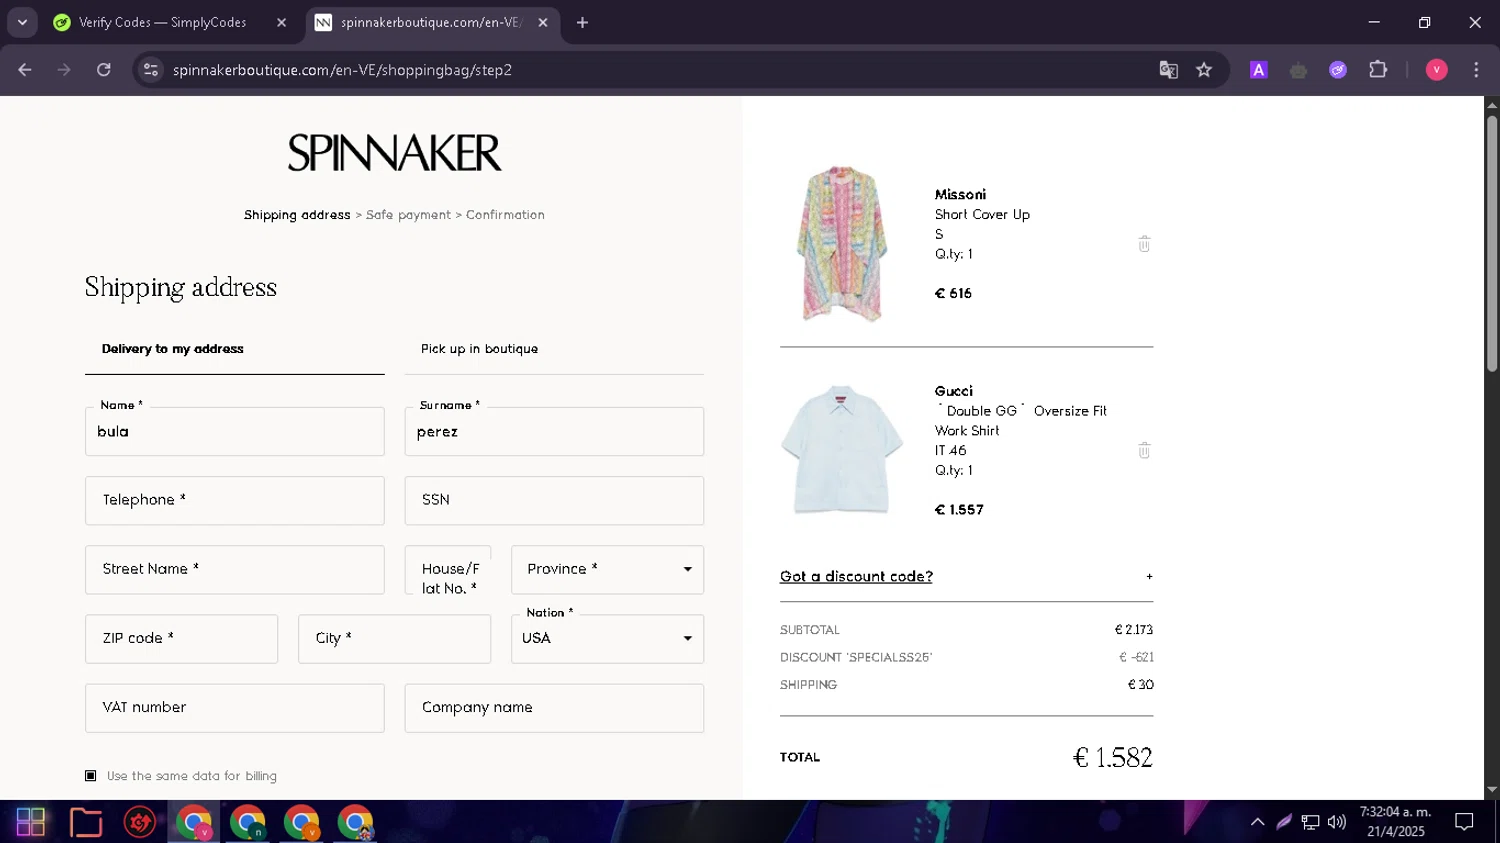Expand the Got a discount code plus

point(1149,577)
